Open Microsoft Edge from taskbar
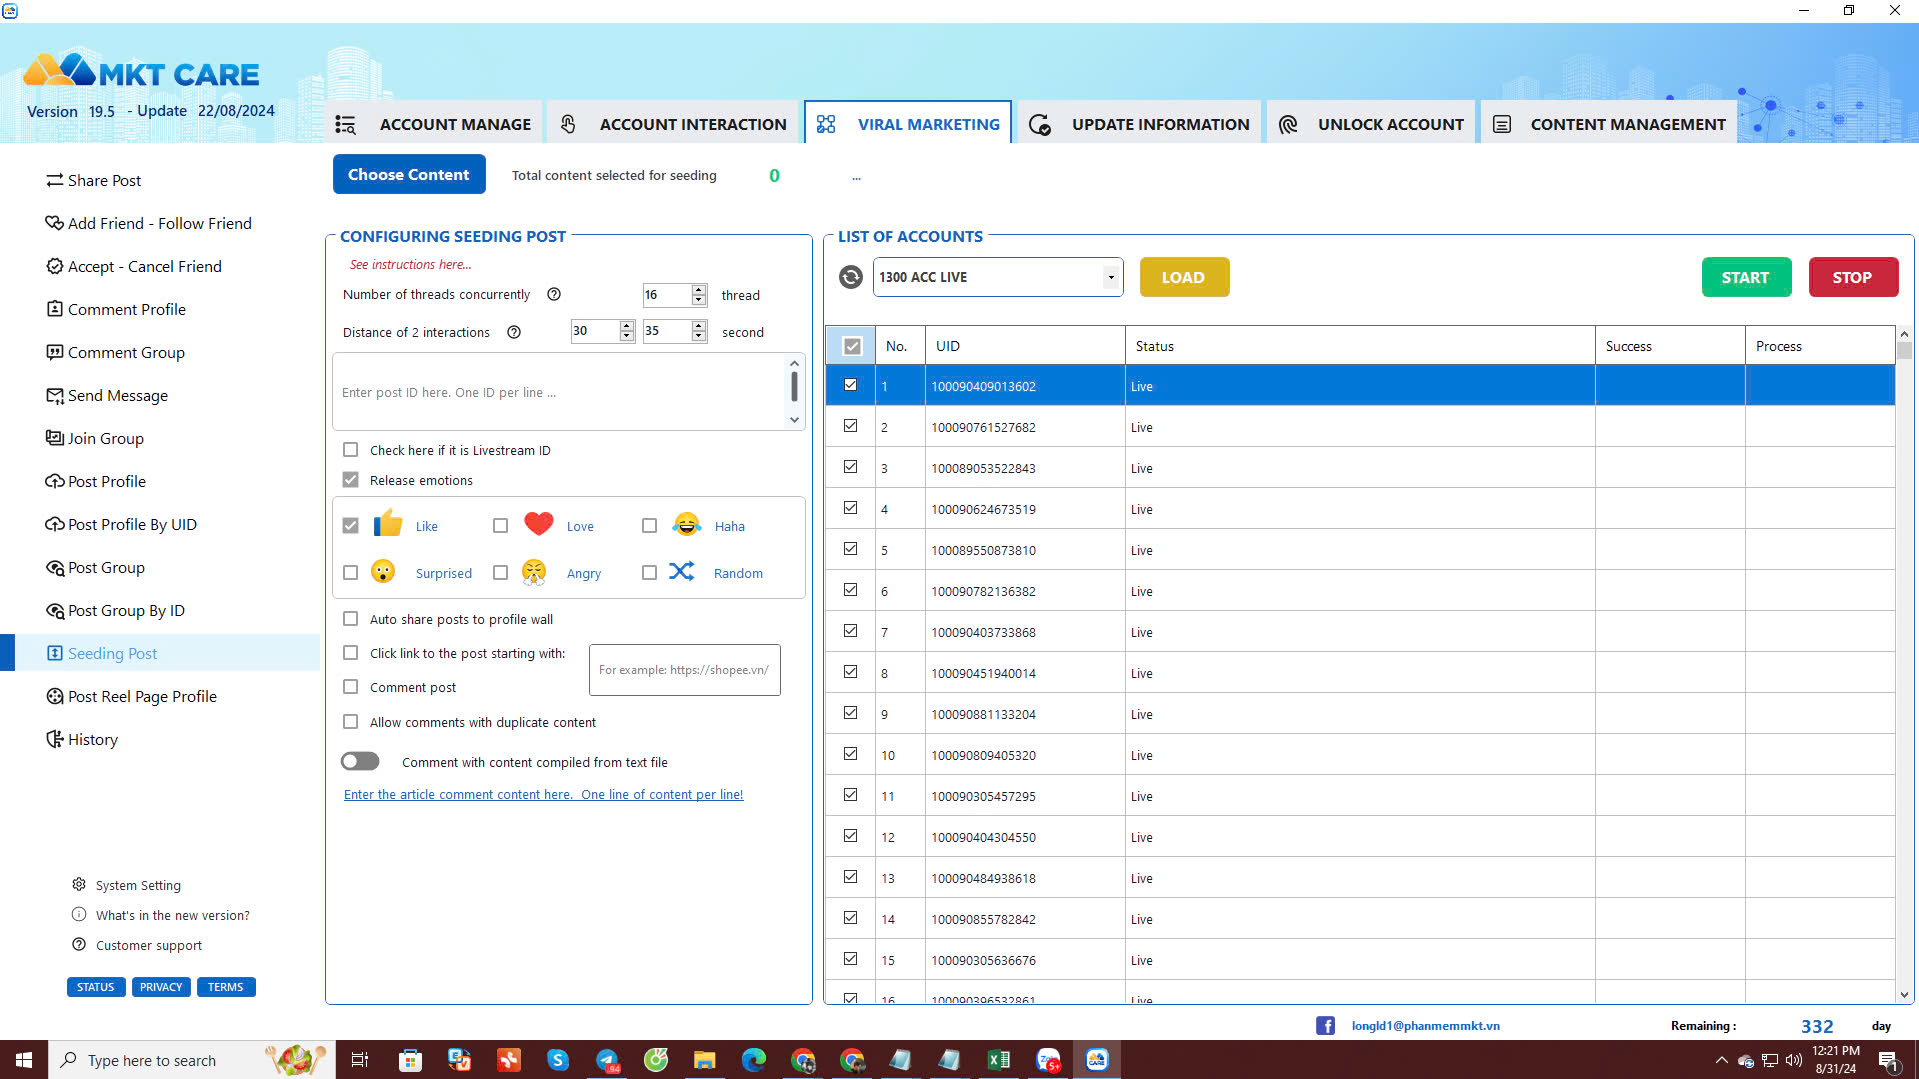 (x=754, y=1060)
